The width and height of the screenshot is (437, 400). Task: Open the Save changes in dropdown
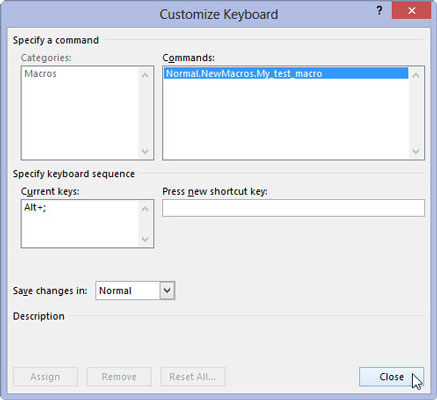click(167, 291)
